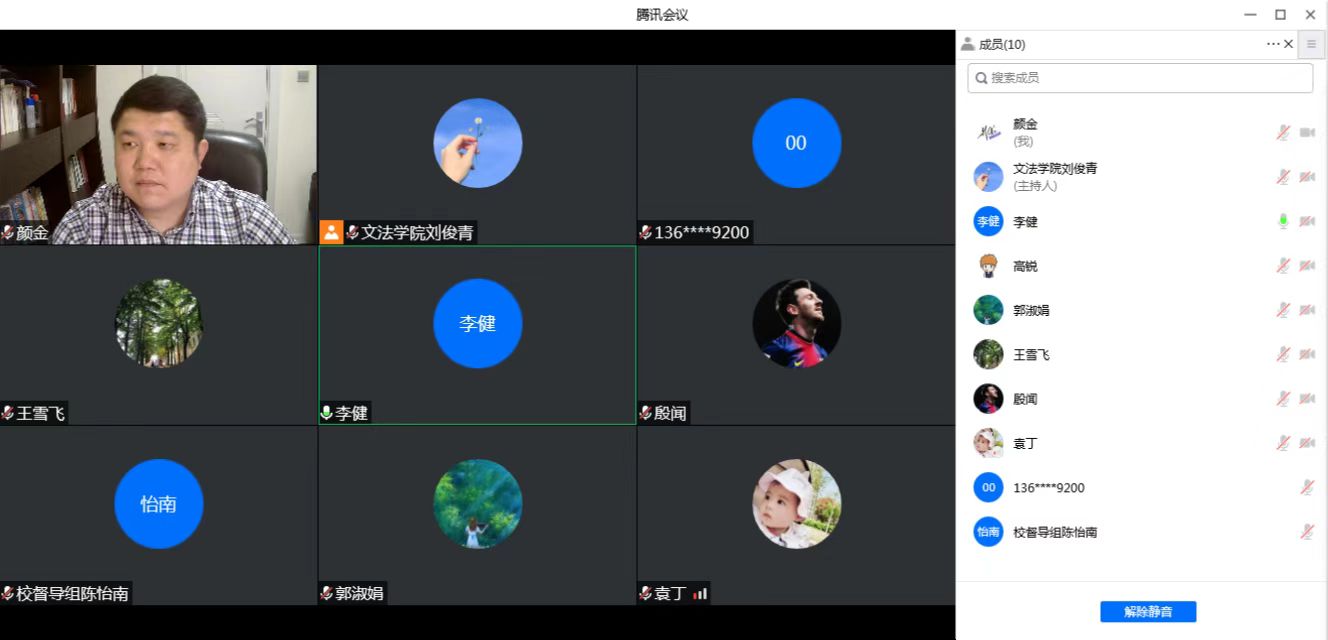Open the hamburger menu at panel top right
The height and width of the screenshot is (640, 1328).
[x=1312, y=44]
